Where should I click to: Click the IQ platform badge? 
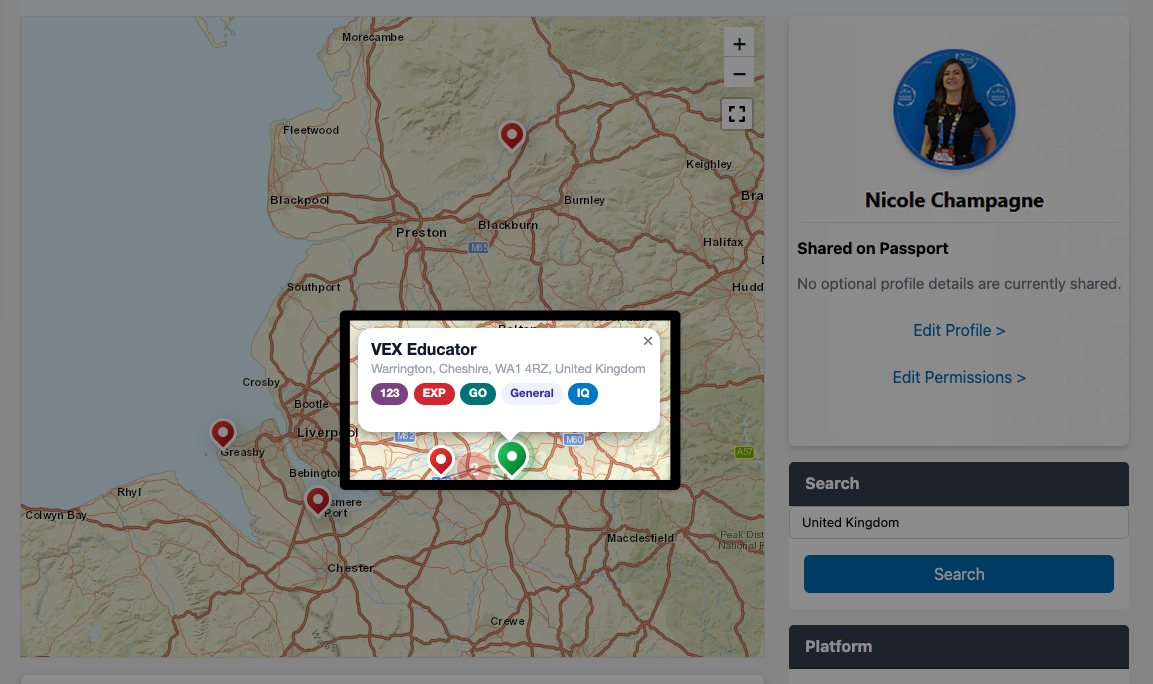click(583, 393)
